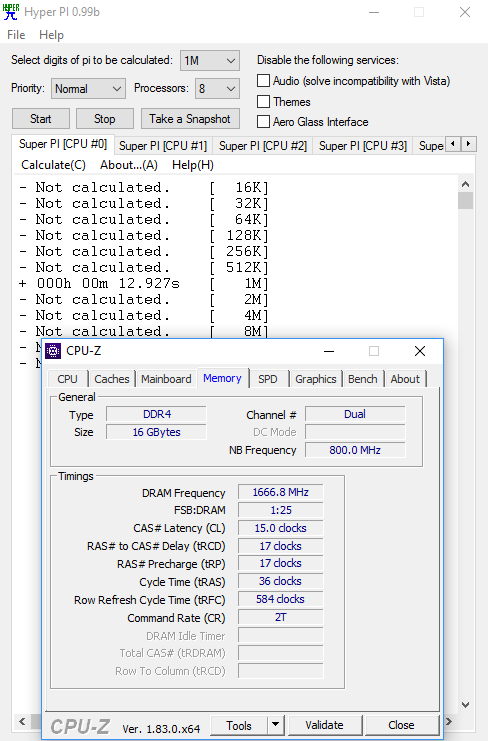Click the CPU-Z Close button
The image size is (488, 741).
pos(402,725)
